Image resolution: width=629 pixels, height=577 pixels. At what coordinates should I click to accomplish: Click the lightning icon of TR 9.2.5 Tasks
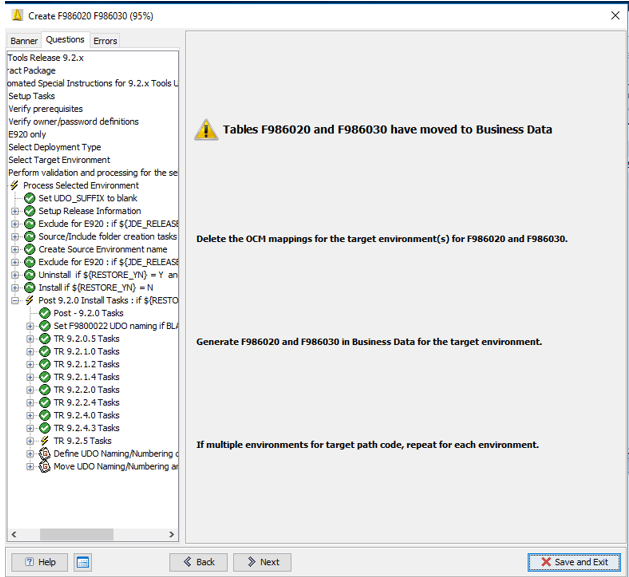[45, 441]
